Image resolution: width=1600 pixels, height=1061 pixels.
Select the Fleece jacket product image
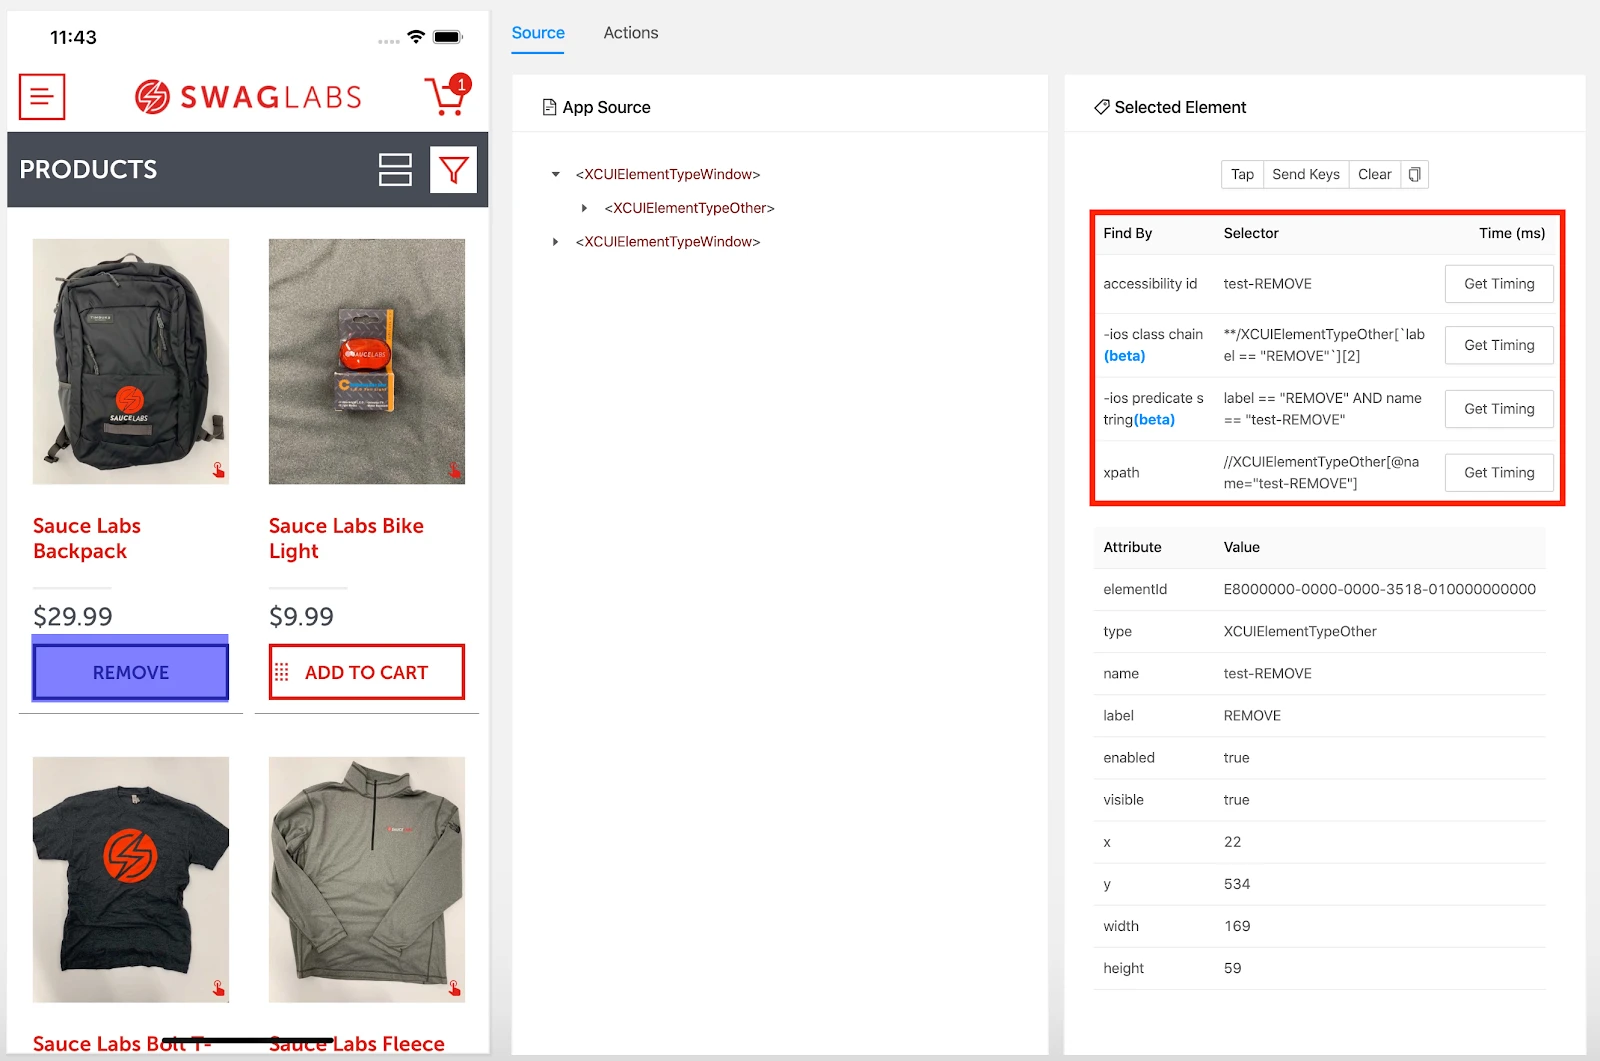click(x=367, y=879)
